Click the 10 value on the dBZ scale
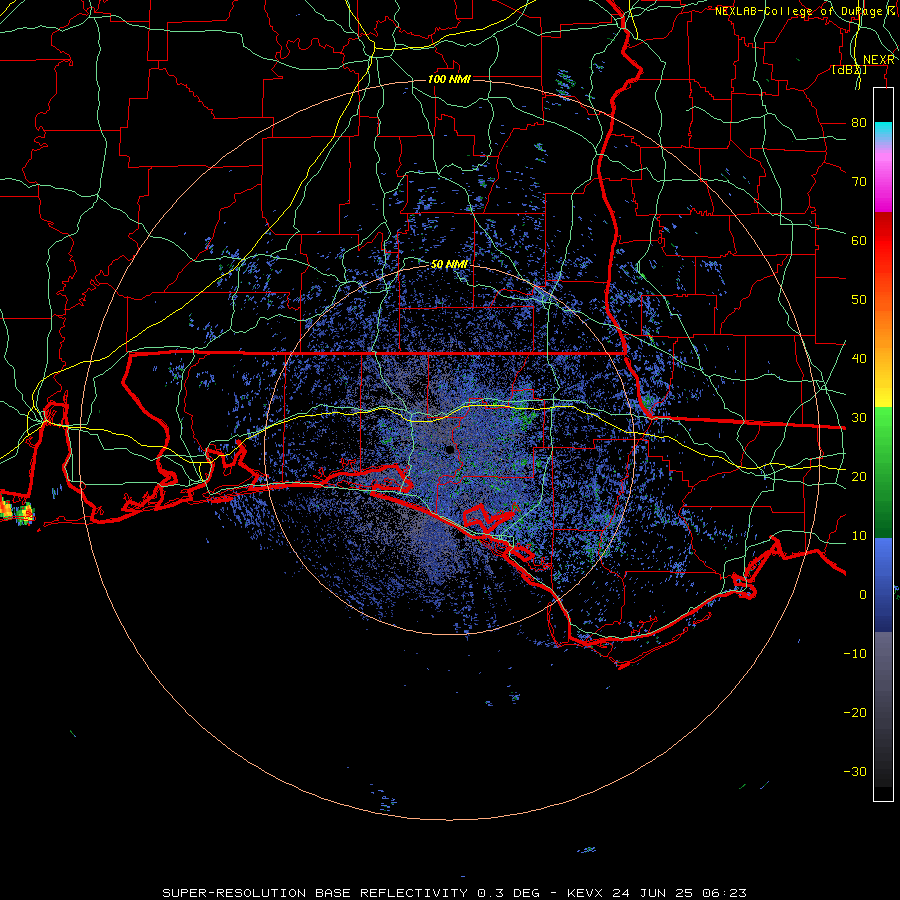900x900 pixels. [859, 536]
